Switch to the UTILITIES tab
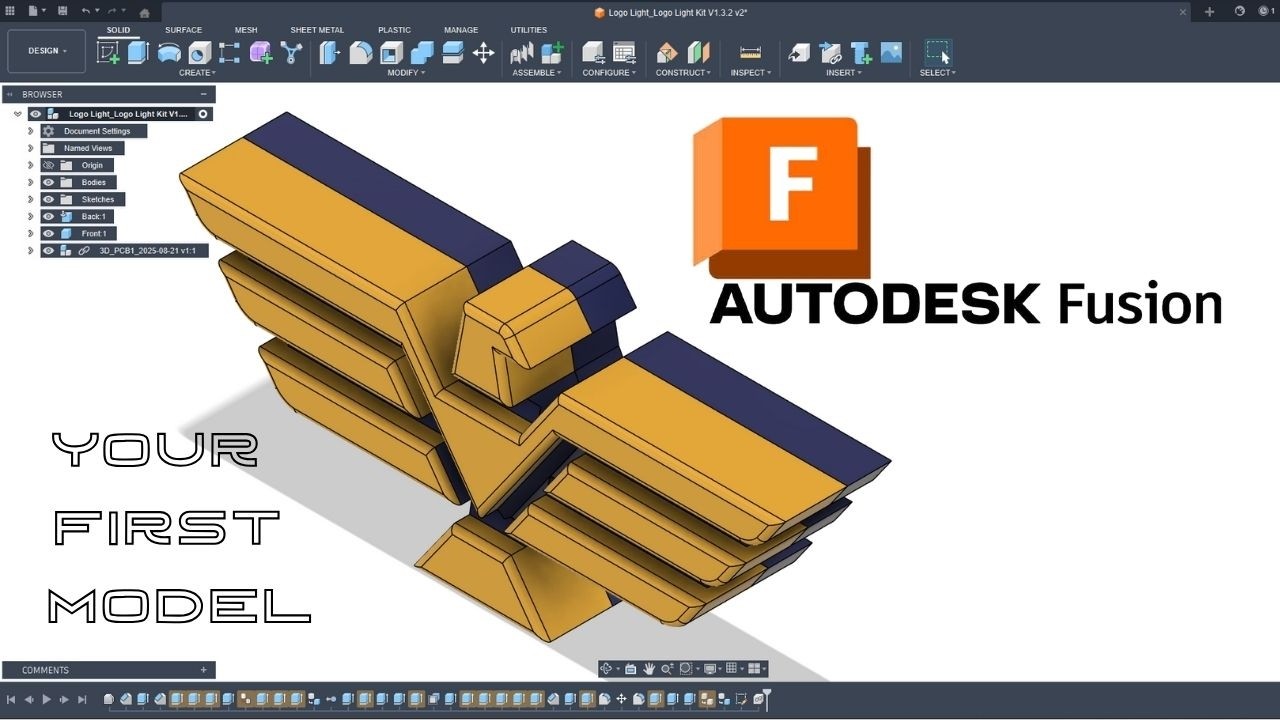 pos(529,30)
